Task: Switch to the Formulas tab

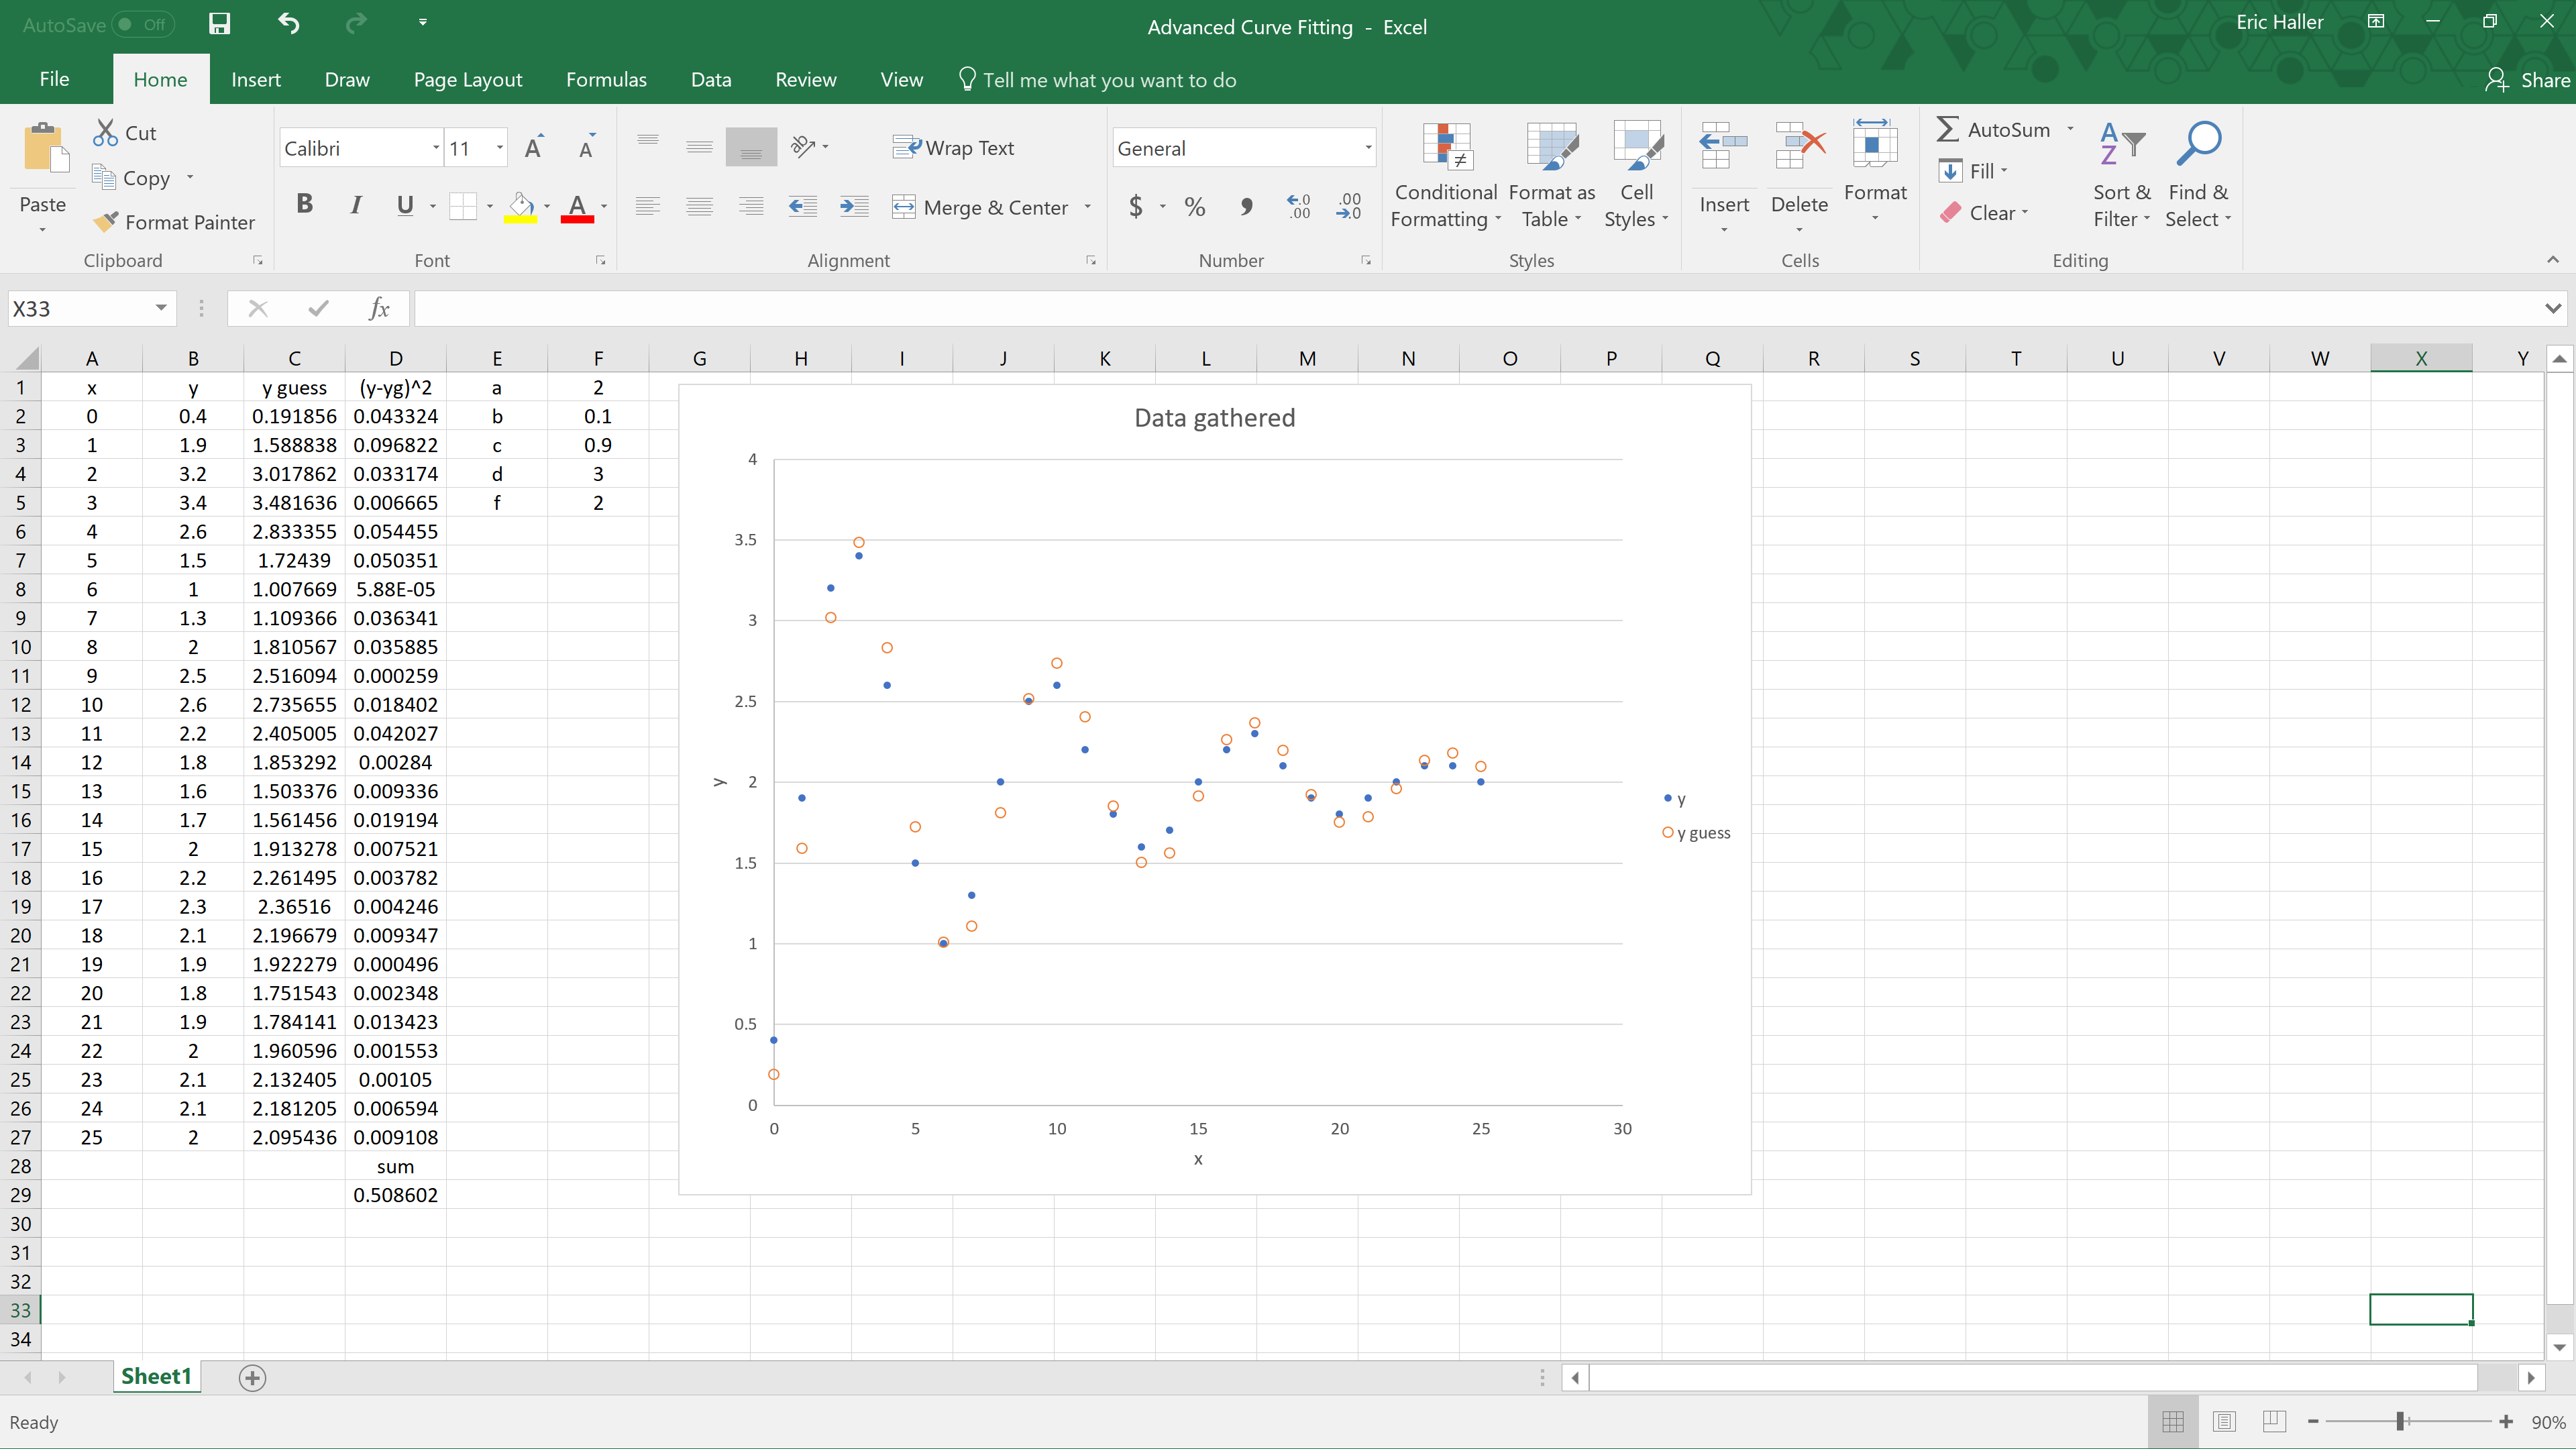Action: [x=606, y=79]
